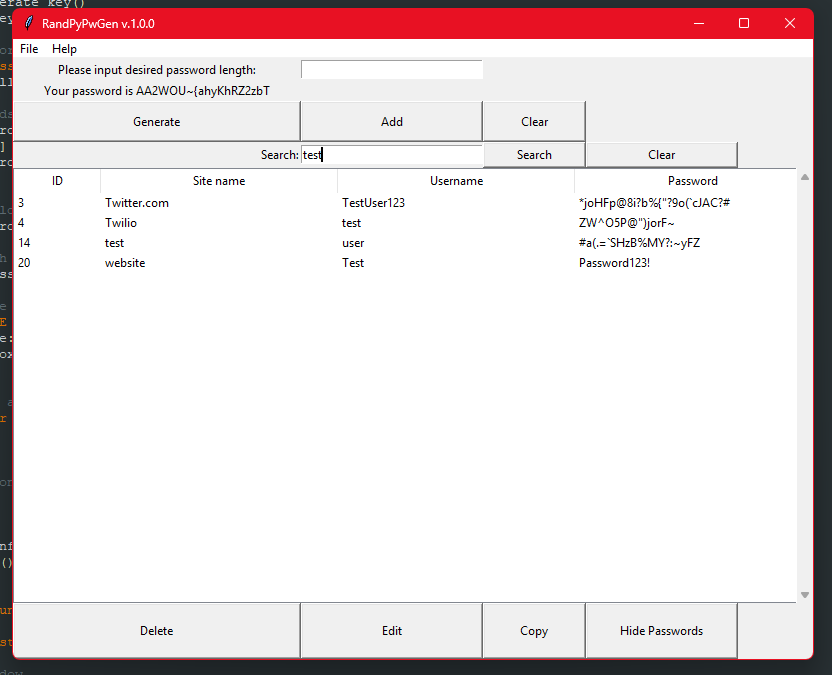Click the Edit button
This screenshot has height=675, width=832.
[392, 630]
